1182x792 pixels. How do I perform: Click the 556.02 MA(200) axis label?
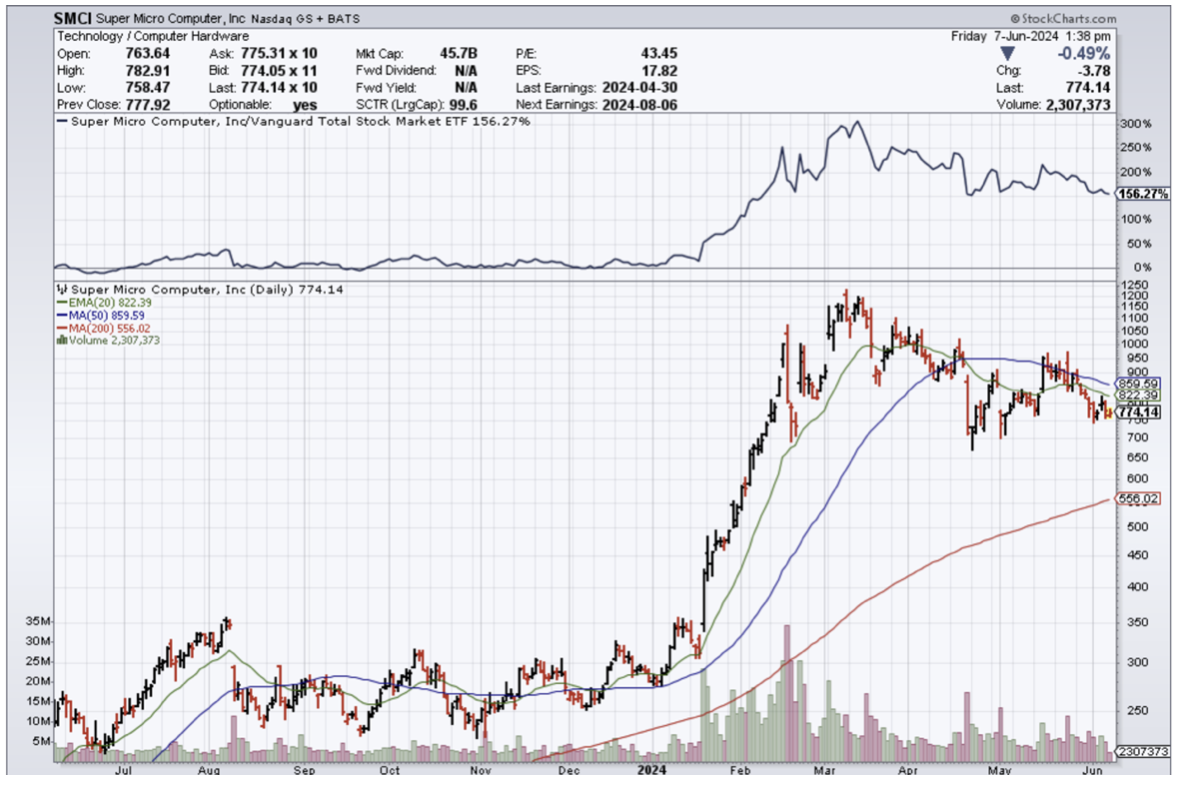coord(1138,498)
